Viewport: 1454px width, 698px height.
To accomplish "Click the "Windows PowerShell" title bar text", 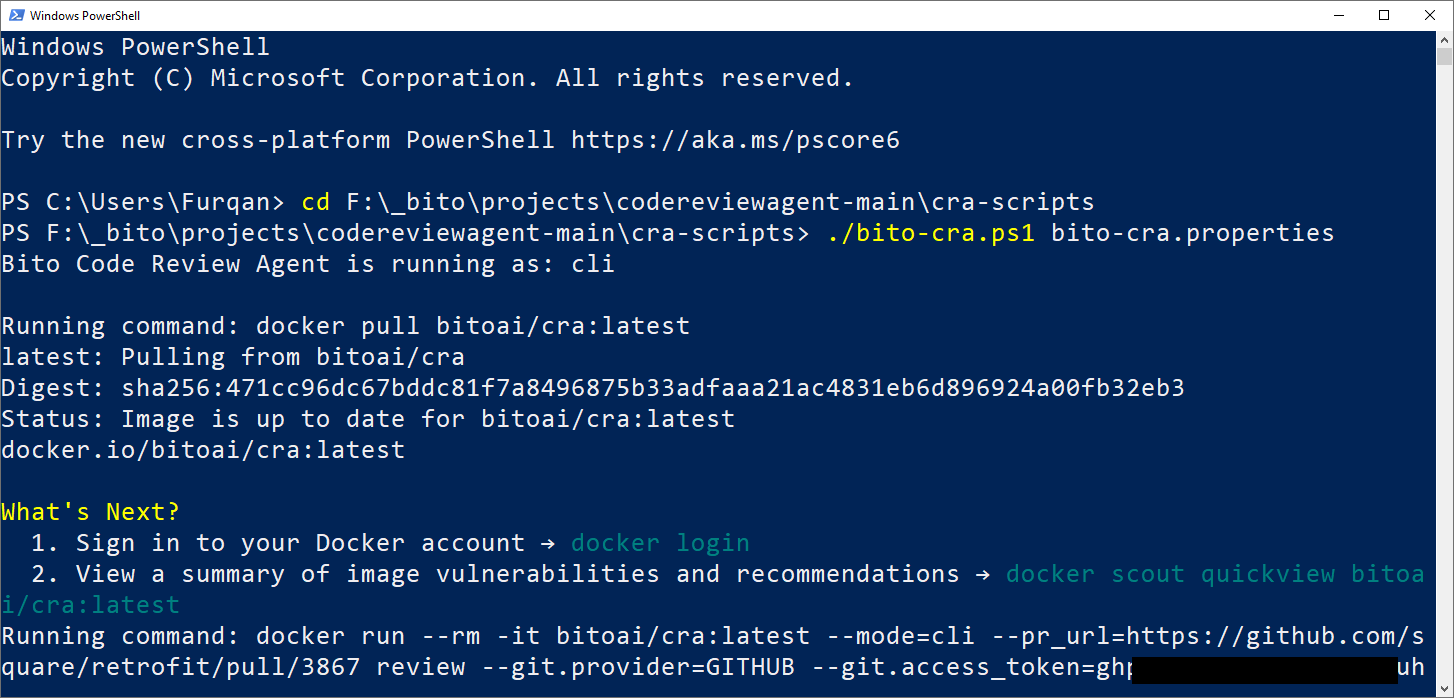I will tap(85, 15).
